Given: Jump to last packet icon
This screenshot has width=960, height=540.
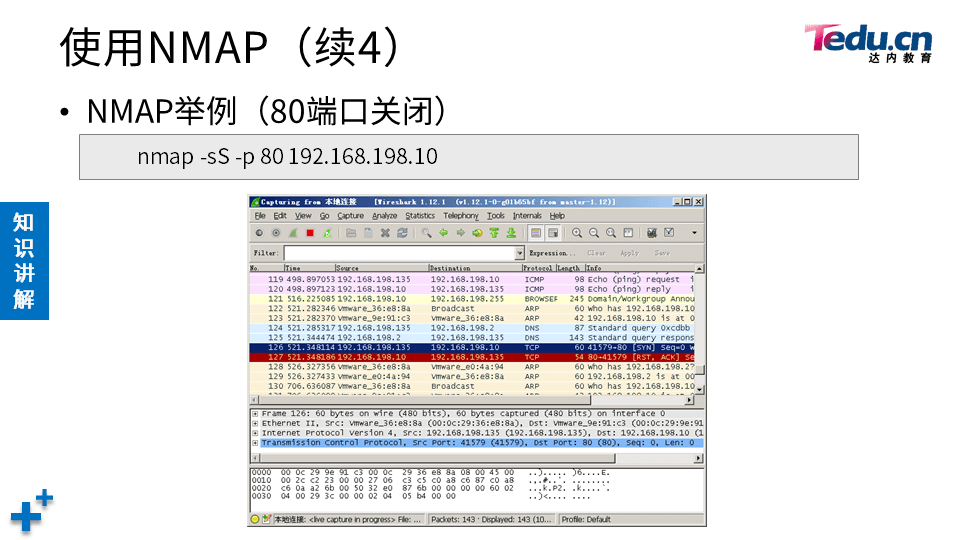Looking at the screenshot, I should (x=511, y=233).
